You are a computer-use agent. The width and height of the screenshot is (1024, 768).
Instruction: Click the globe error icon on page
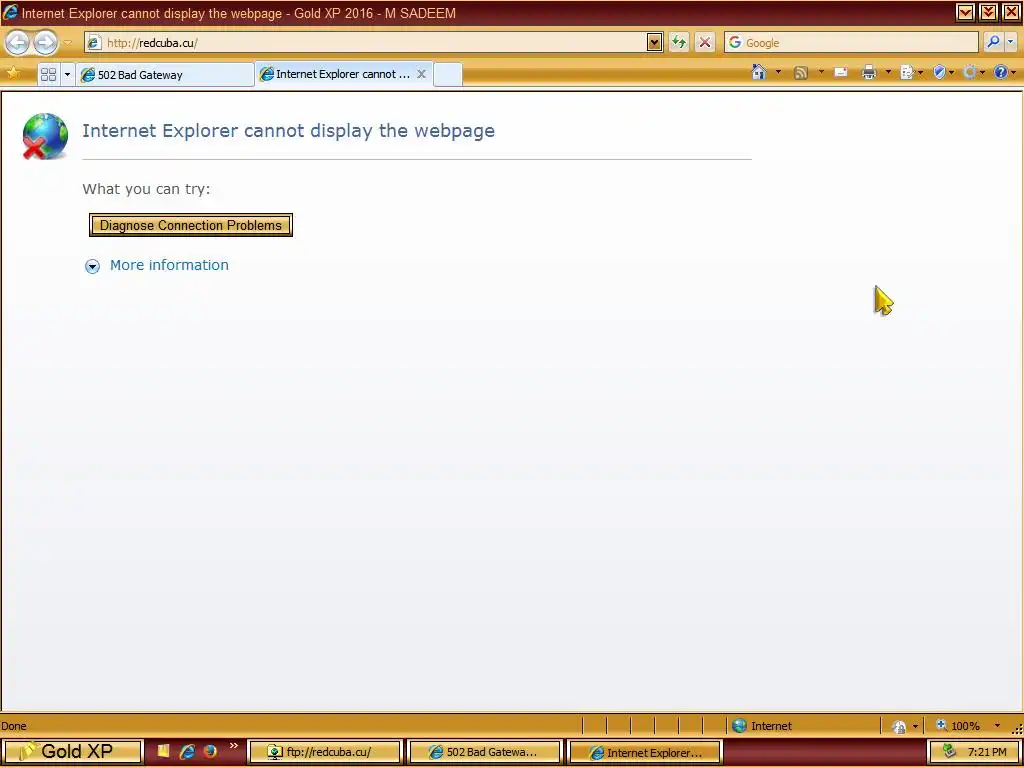[x=45, y=136]
